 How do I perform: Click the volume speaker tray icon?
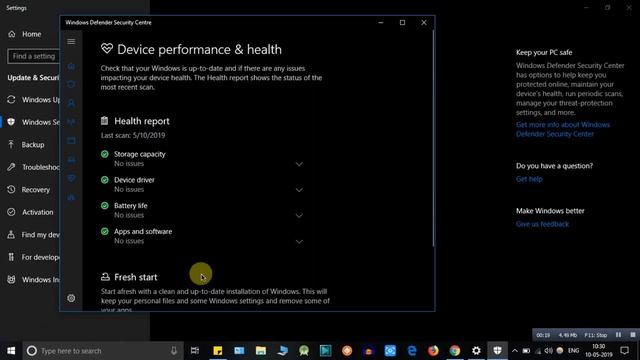pyautogui.click(x=549, y=351)
